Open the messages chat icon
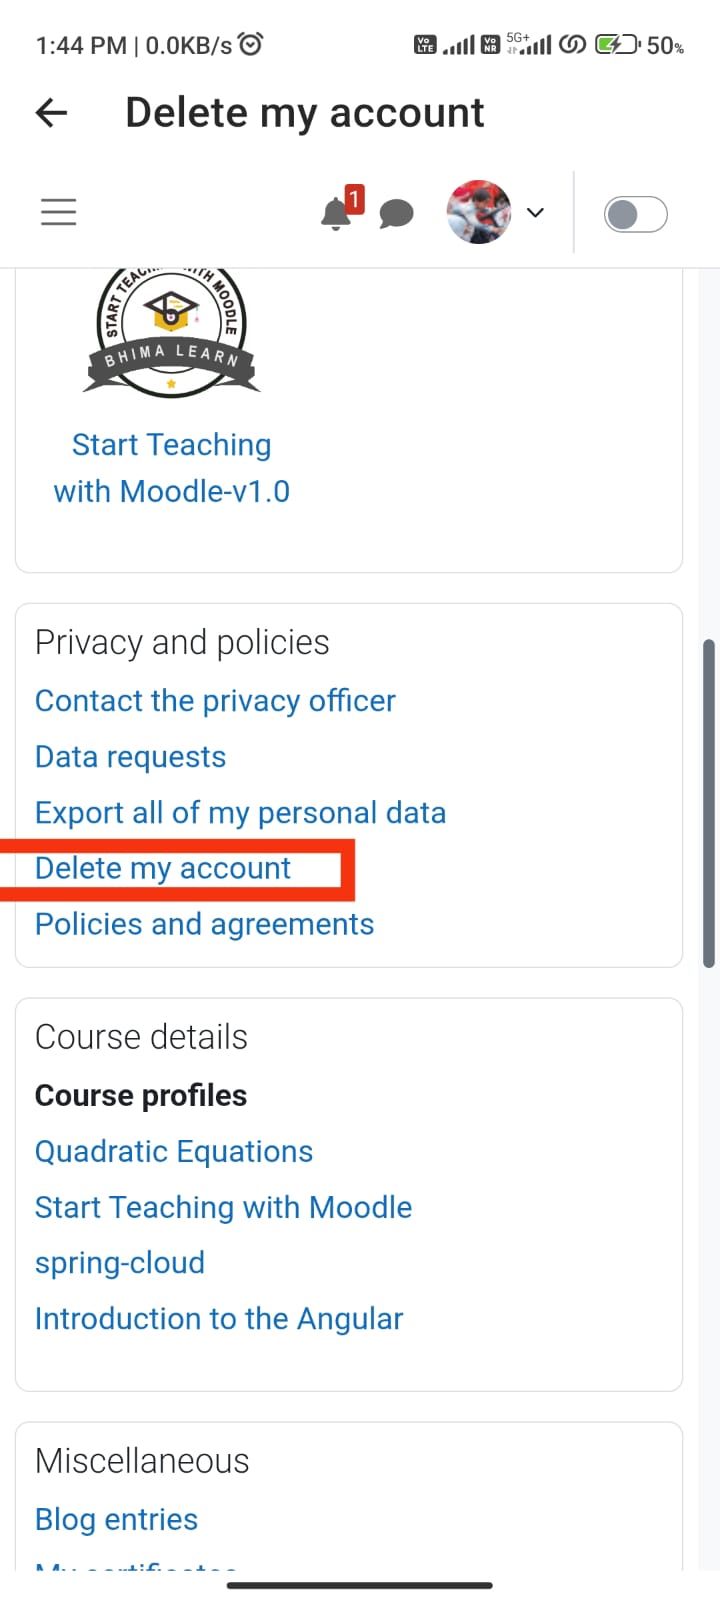 pos(395,213)
